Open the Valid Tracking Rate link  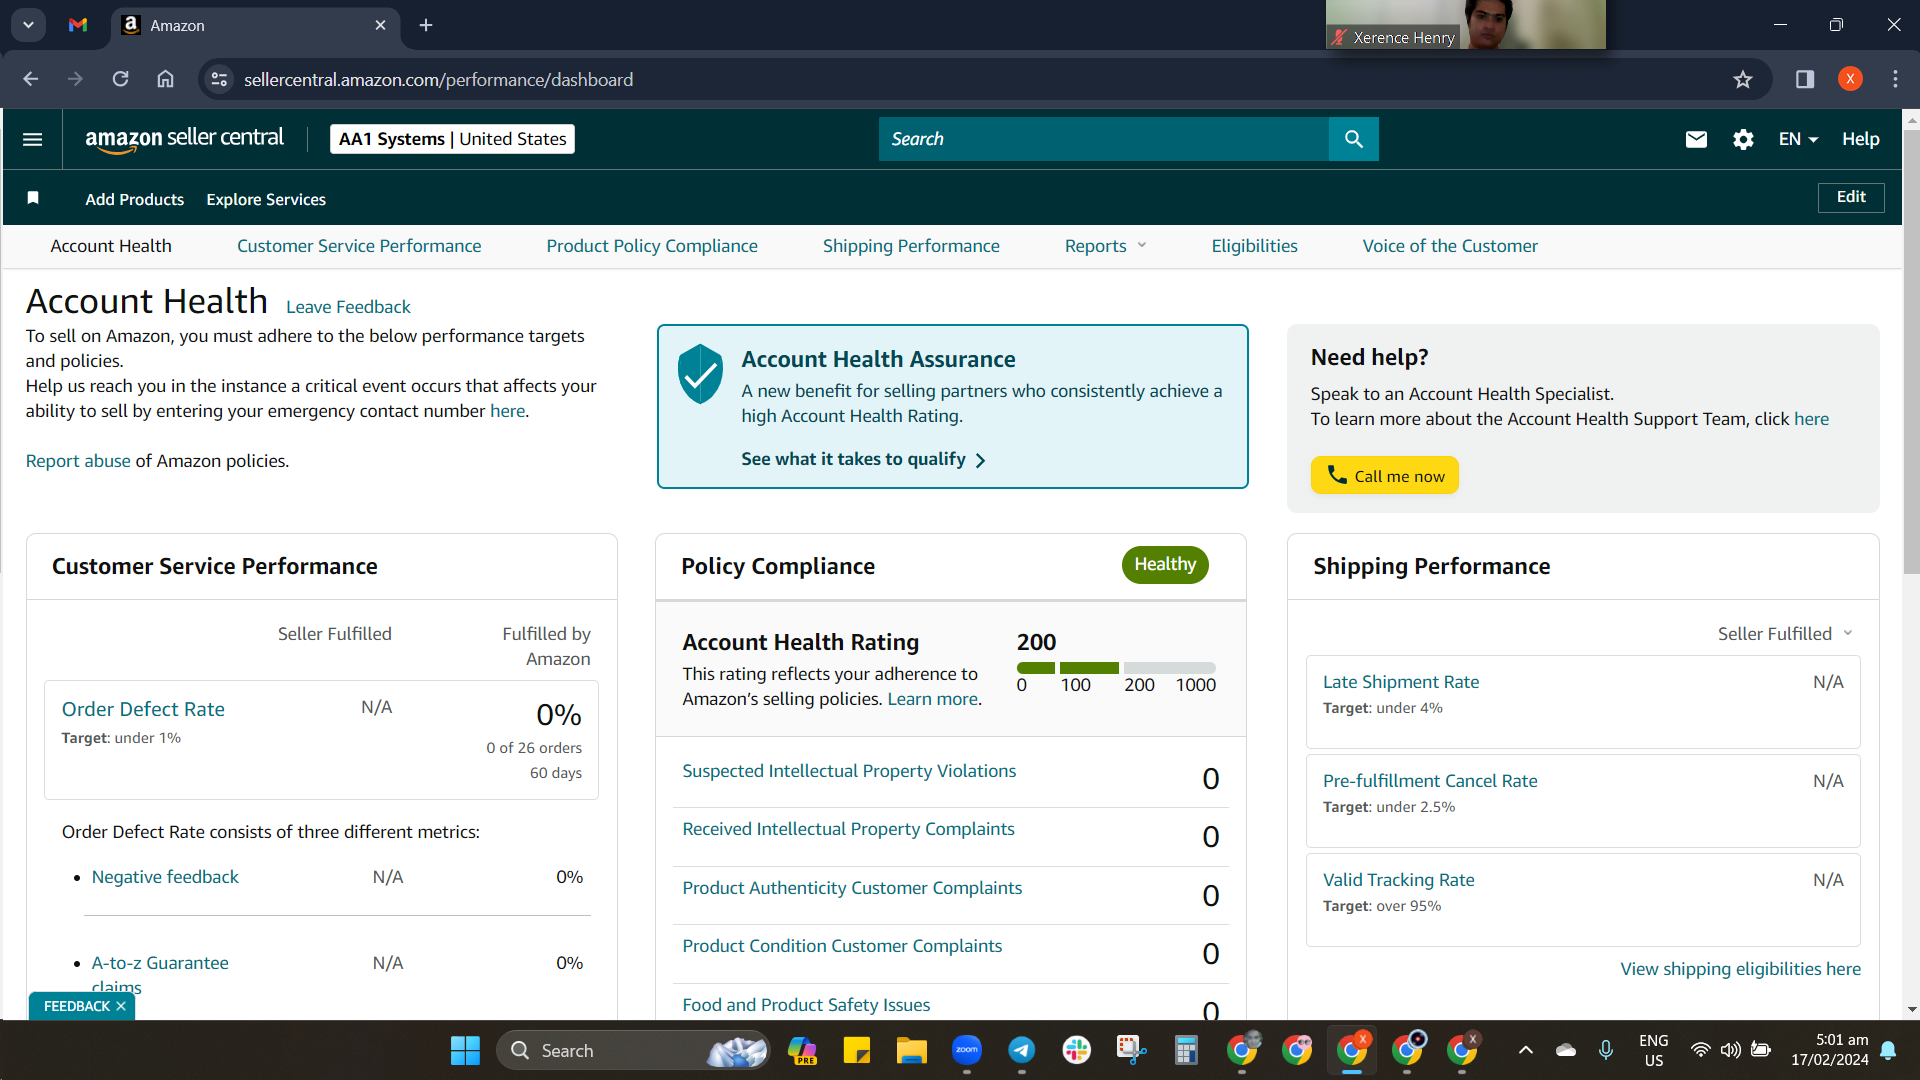tap(1399, 880)
